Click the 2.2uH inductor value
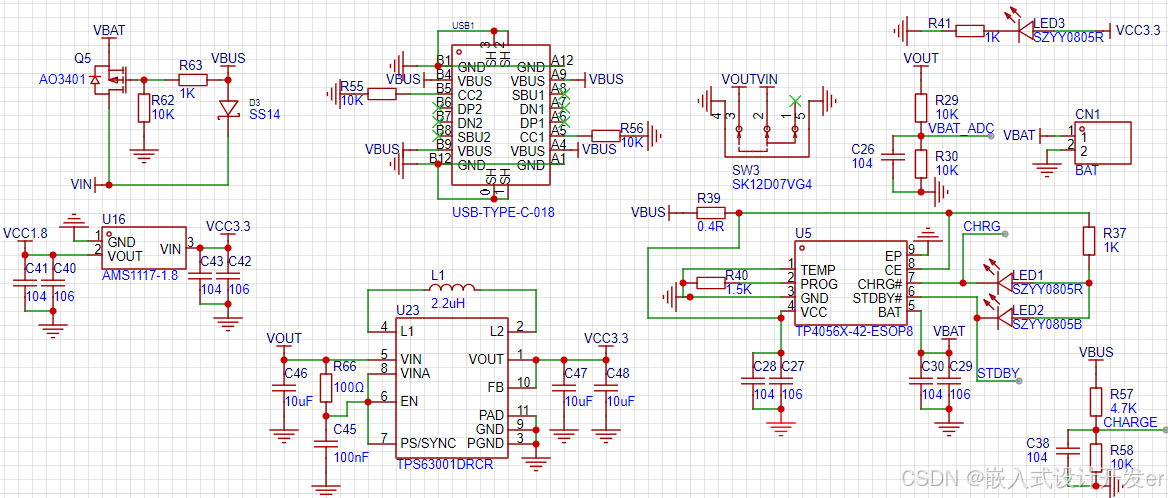 point(448,304)
